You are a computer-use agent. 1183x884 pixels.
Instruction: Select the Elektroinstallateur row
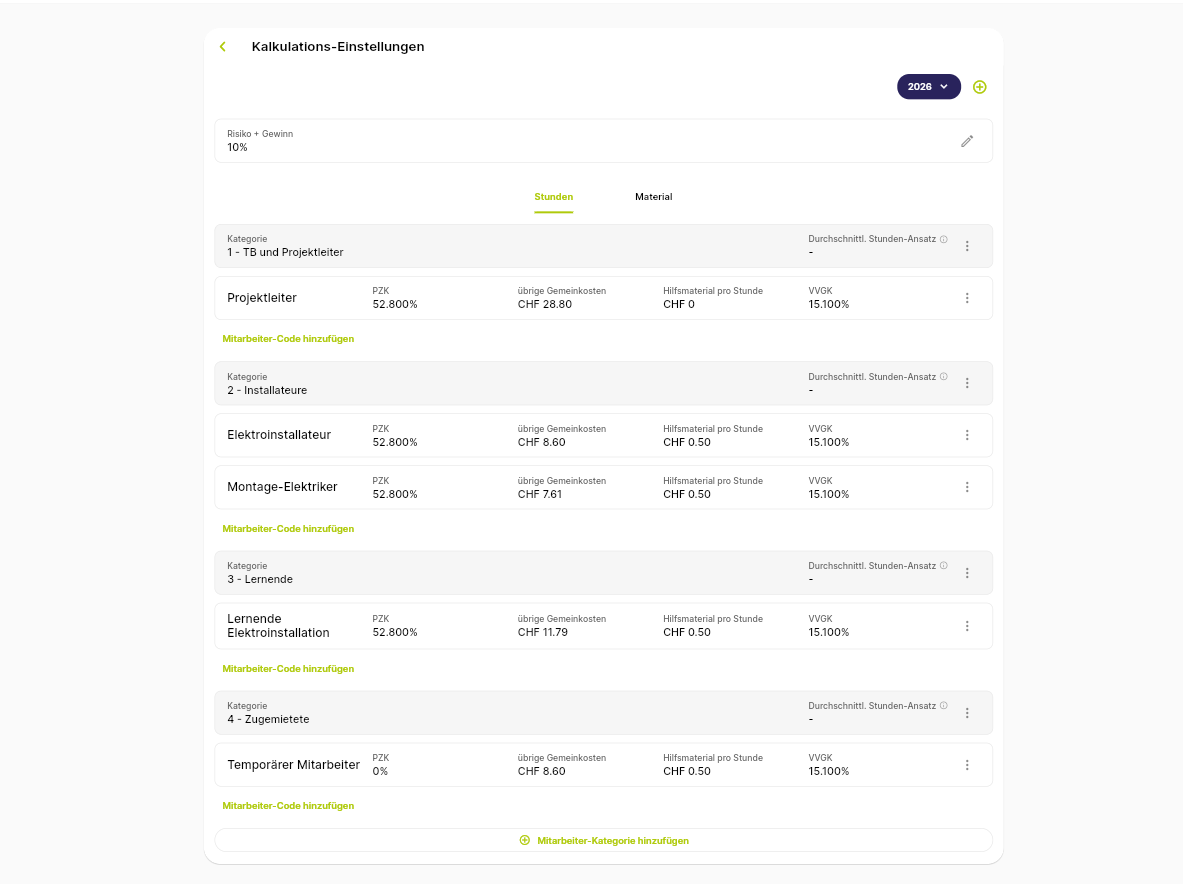pyautogui.click(x=604, y=435)
